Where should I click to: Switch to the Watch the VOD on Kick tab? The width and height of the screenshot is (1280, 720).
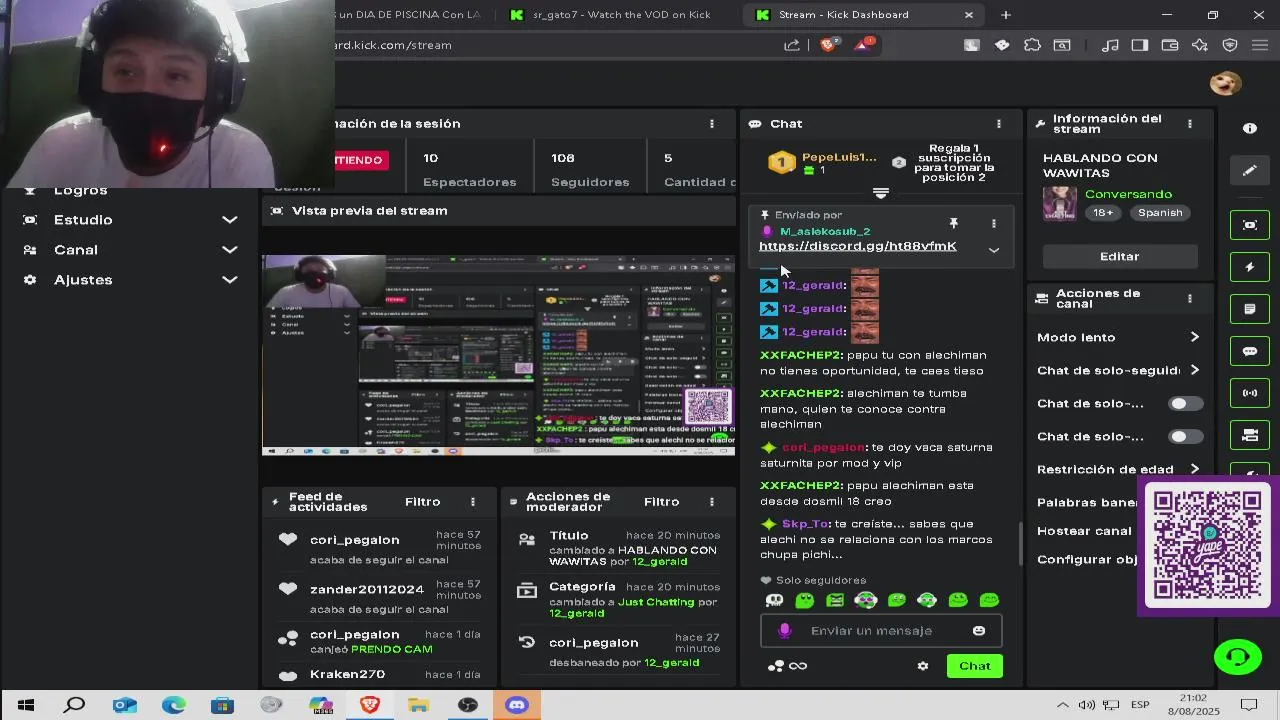[610, 15]
